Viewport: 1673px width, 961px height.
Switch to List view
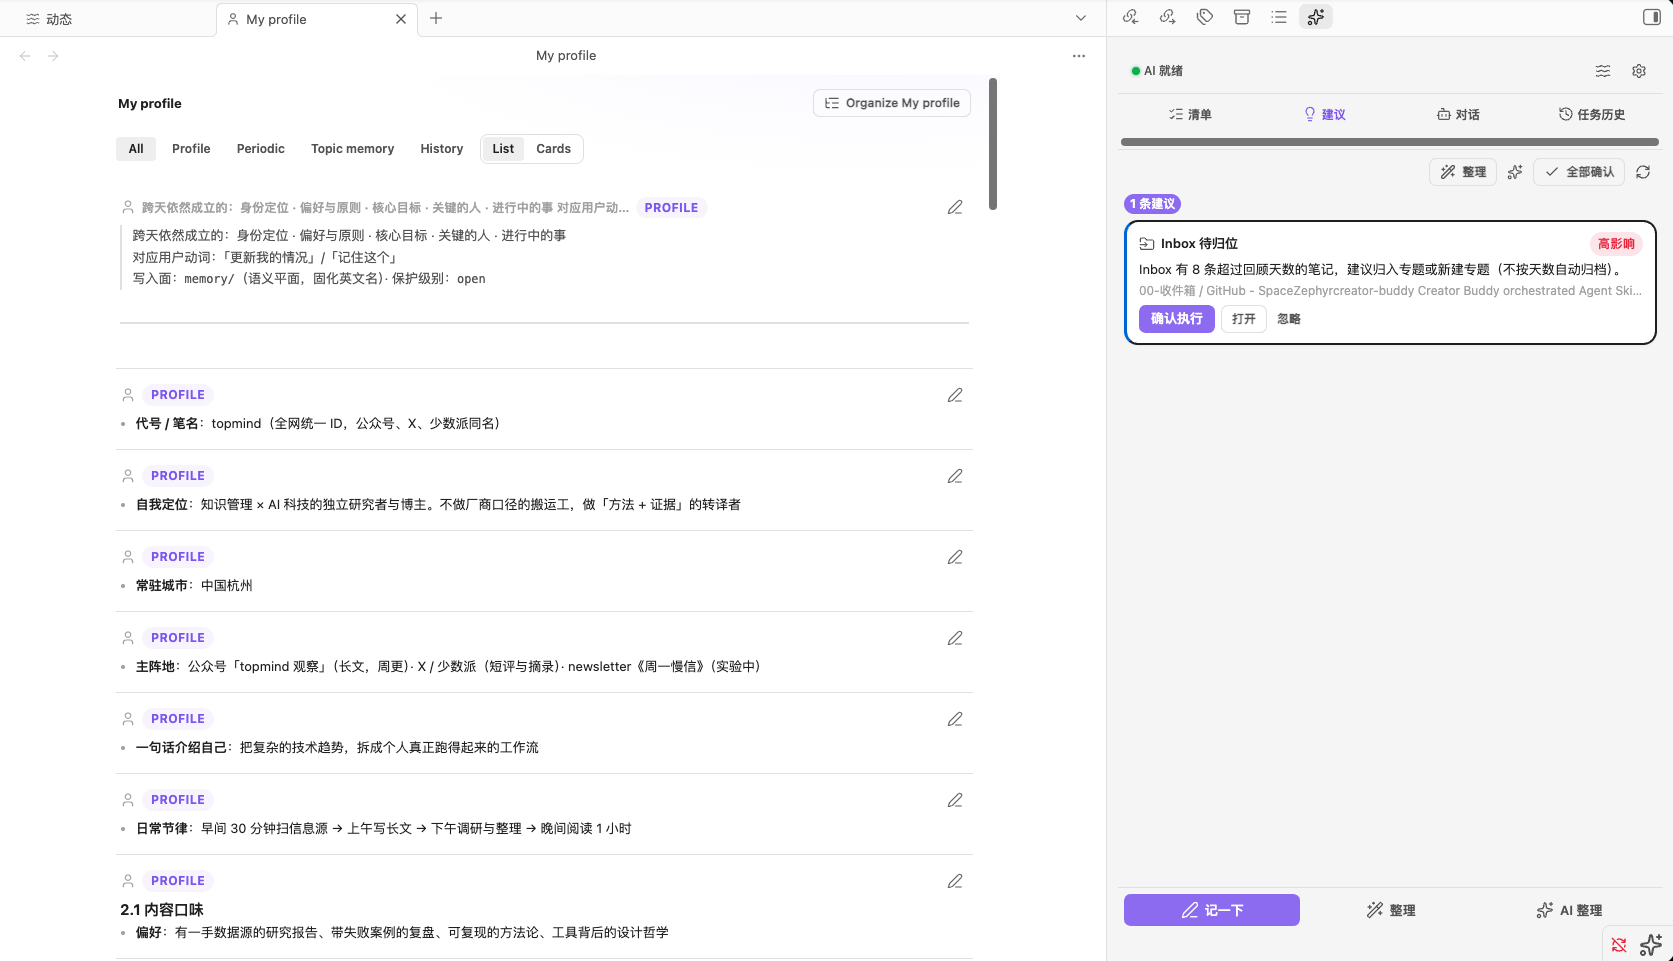coord(503,149)
